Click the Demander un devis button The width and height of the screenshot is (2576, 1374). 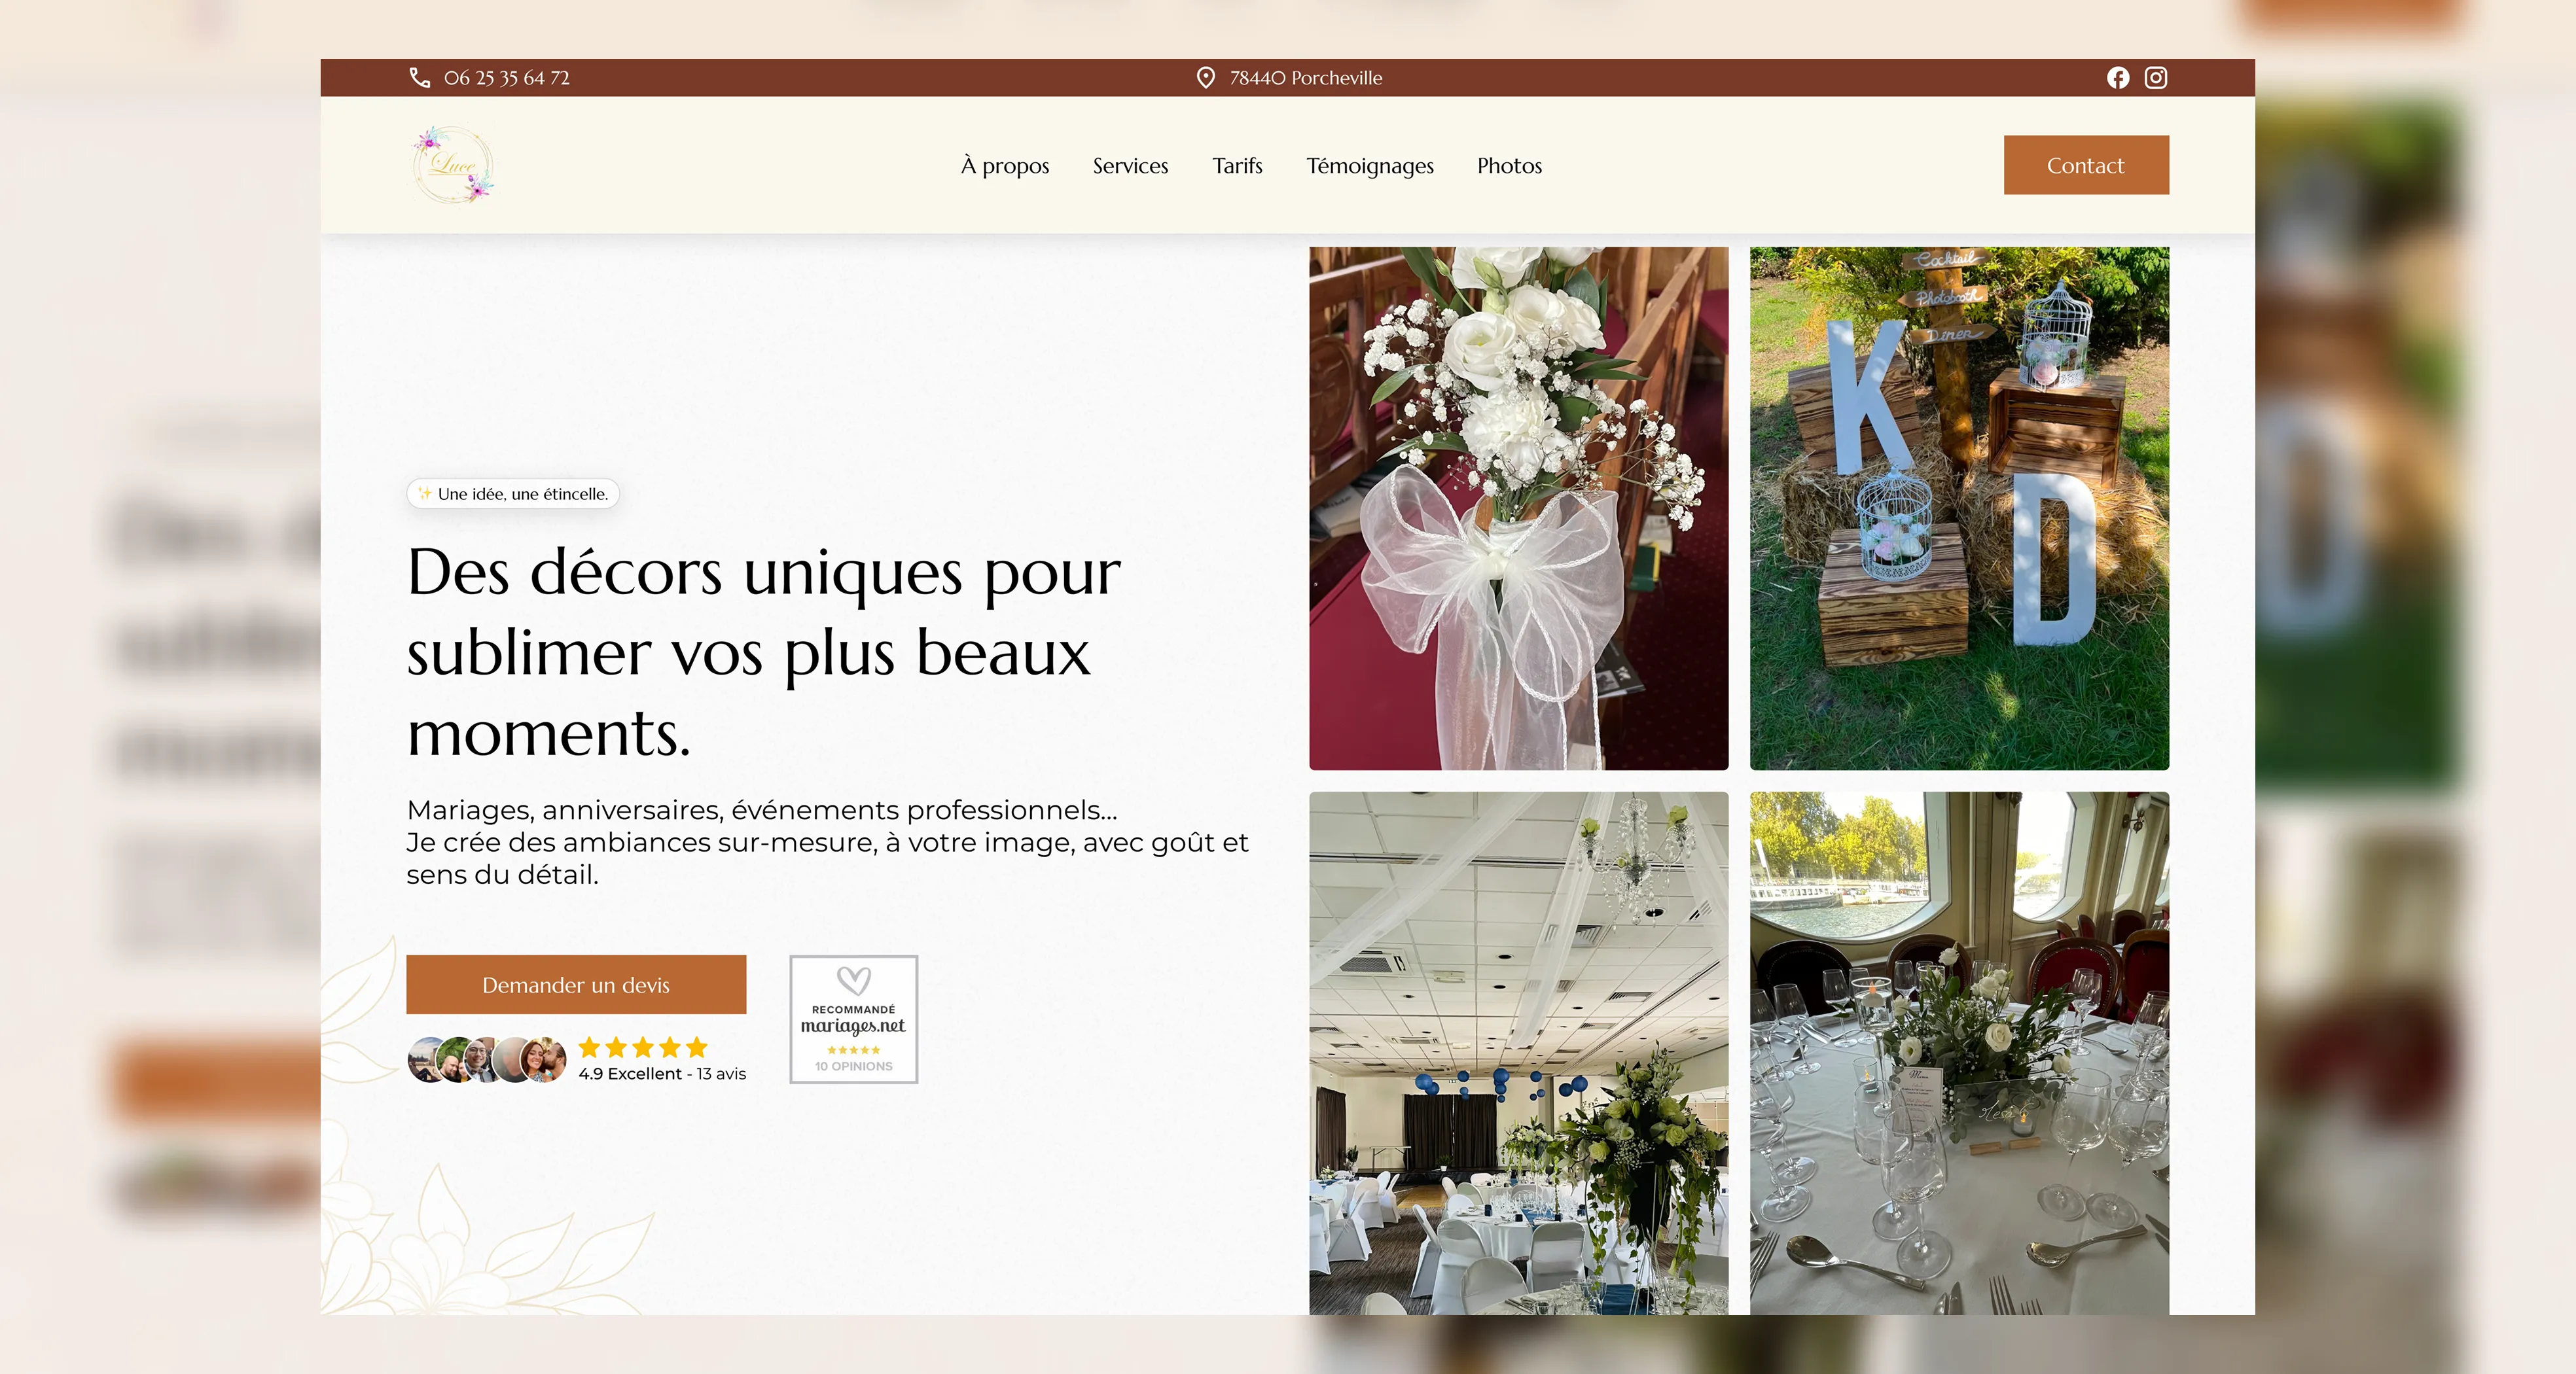click(x=576, y=985)
